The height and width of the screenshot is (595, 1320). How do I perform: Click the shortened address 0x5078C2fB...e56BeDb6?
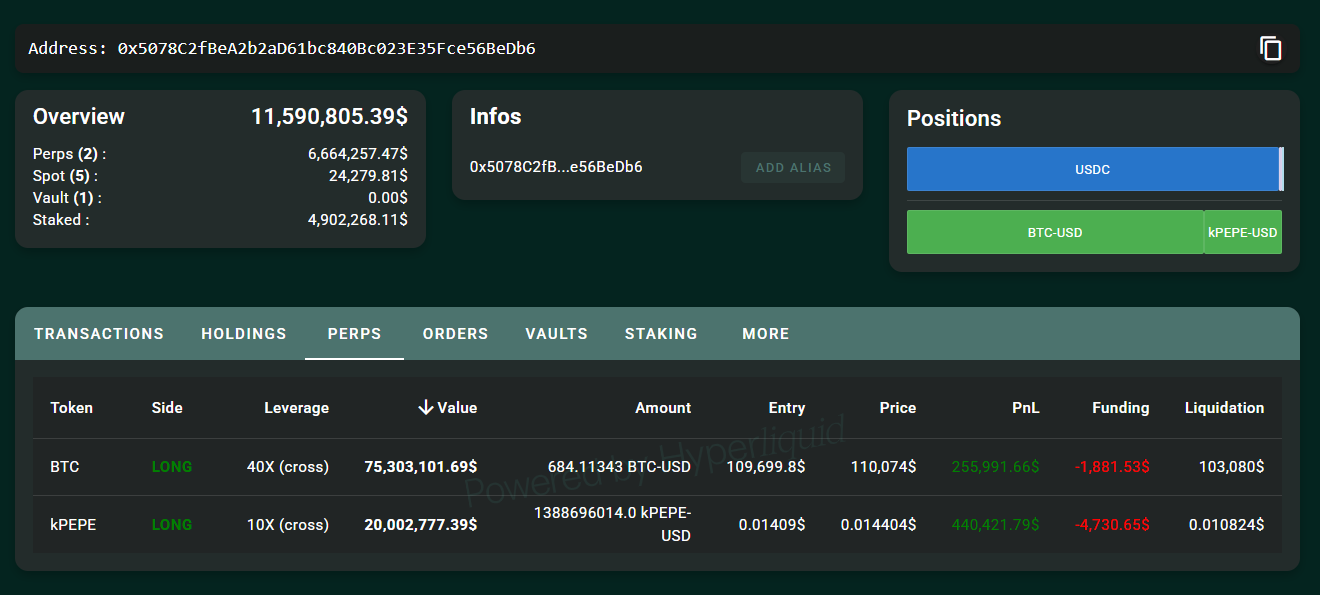click(556, 167)
